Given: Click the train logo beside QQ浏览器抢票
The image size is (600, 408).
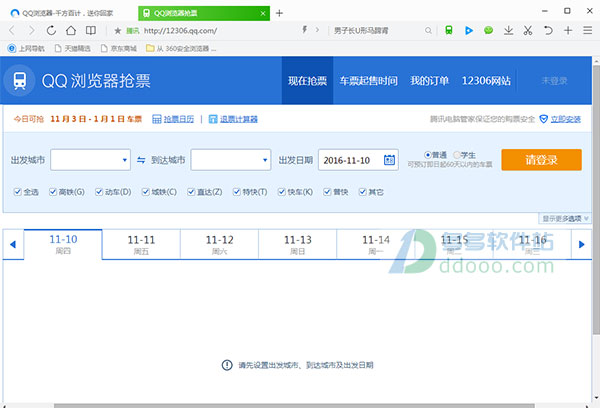Looking at the screenshot, I should click(x=20, y=81).
